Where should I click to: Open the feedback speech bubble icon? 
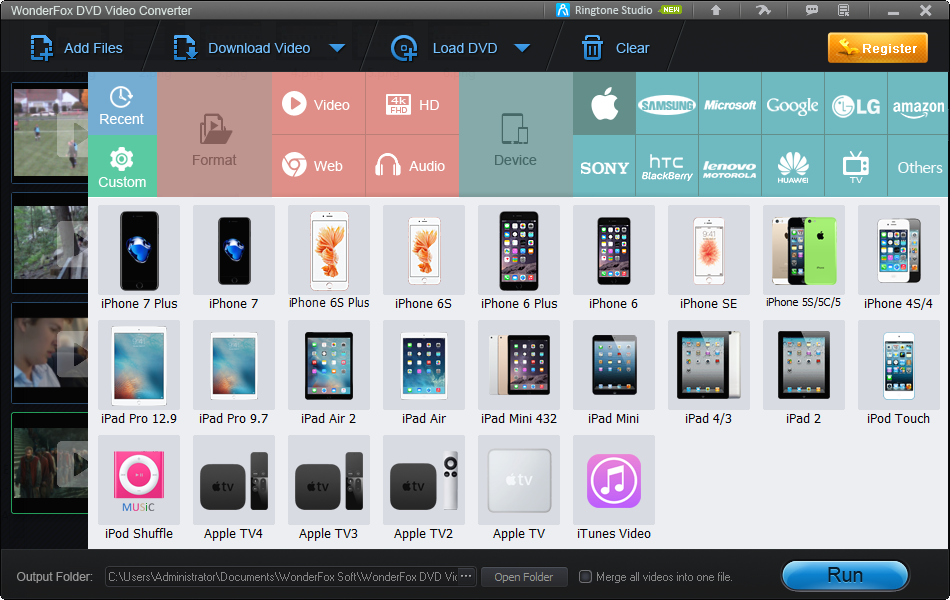click(811, 10)
